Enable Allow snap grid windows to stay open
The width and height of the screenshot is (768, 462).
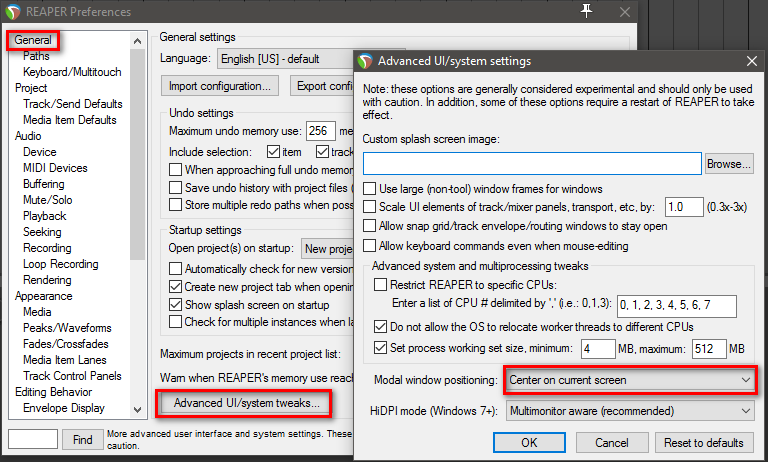370,226
